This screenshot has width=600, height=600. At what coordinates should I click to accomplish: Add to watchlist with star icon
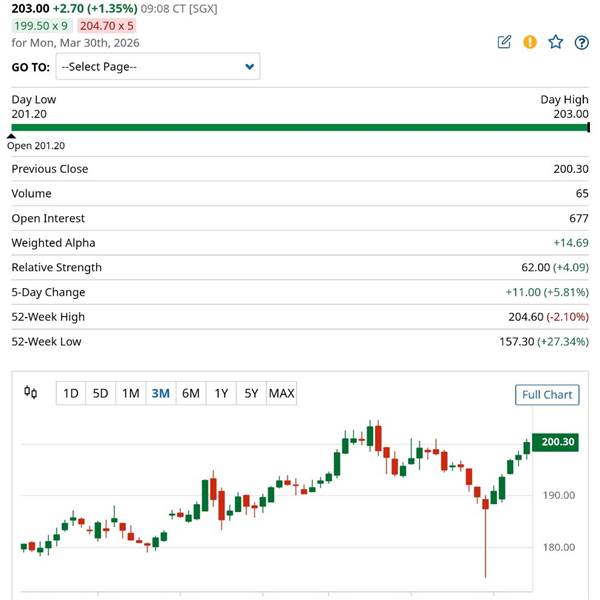click(x=556, y=42)
